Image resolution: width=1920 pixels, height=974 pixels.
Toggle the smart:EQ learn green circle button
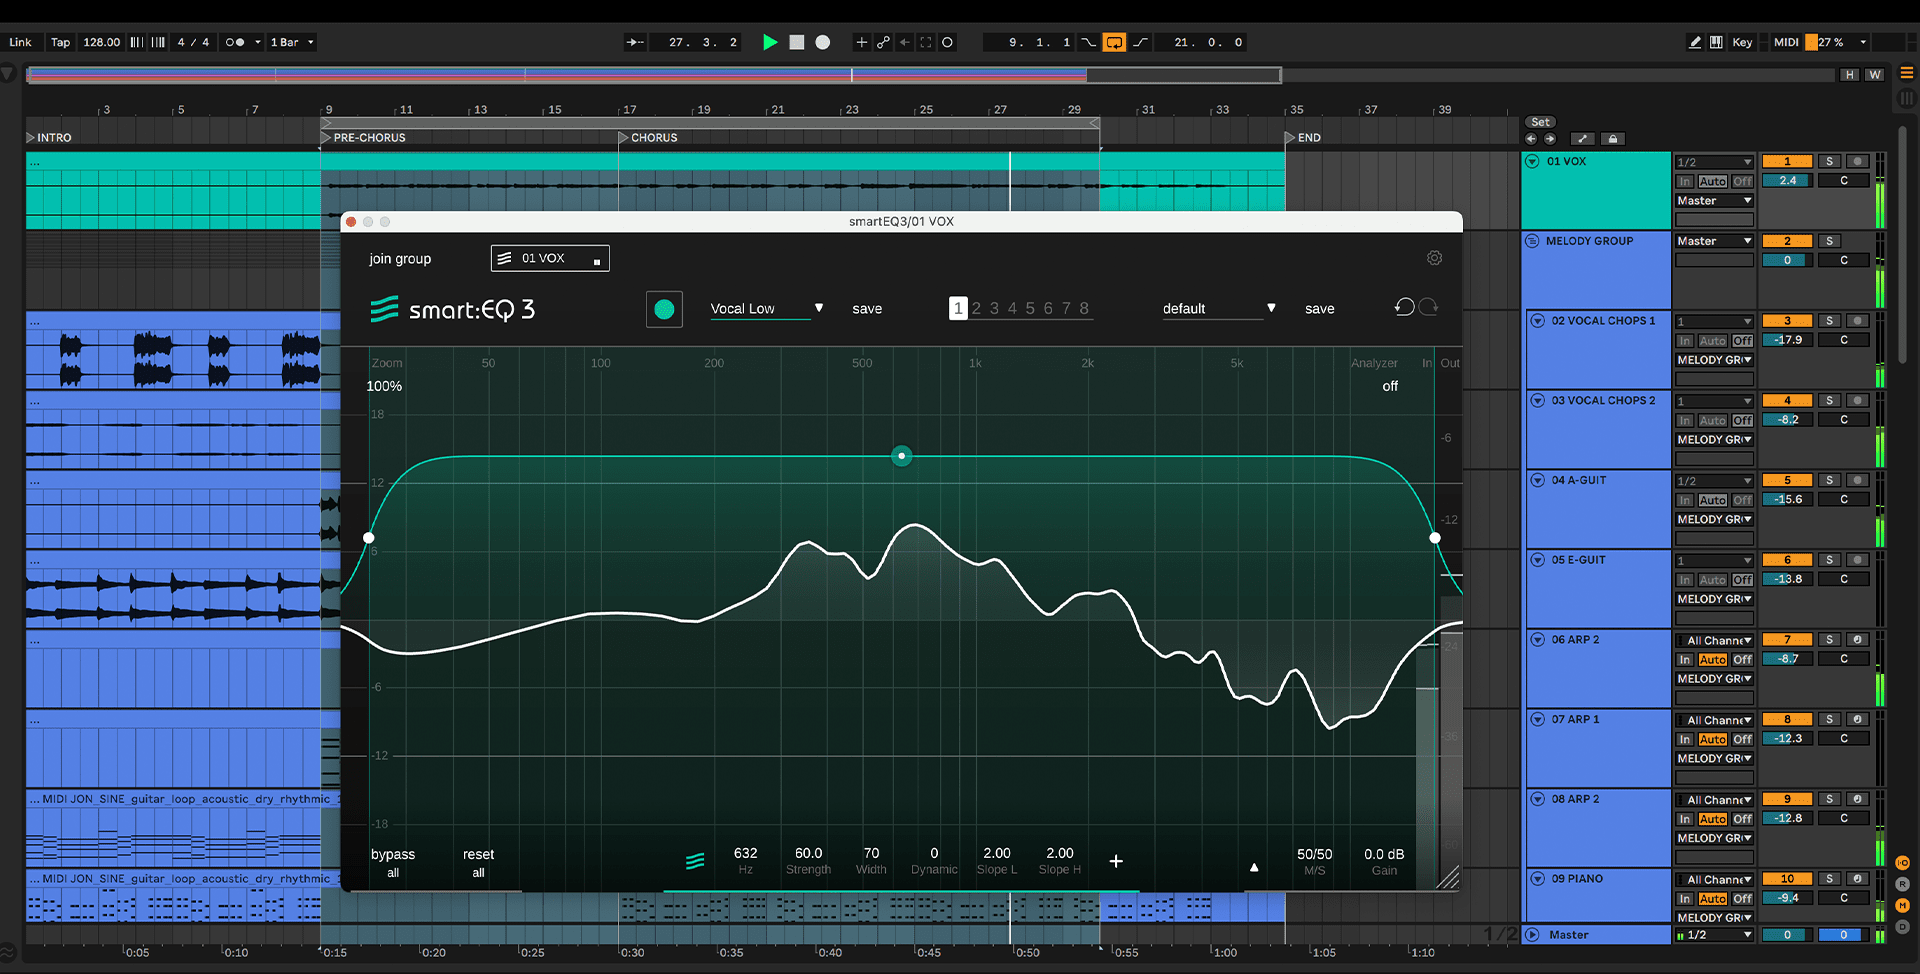[x=664, y=310]
